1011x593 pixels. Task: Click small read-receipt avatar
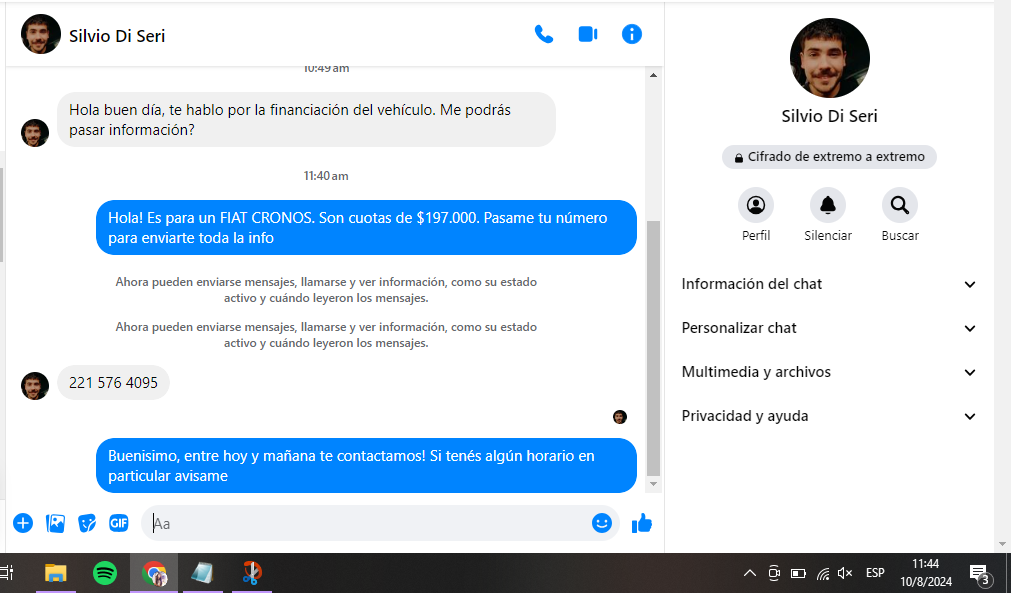[x=620, y=417]
